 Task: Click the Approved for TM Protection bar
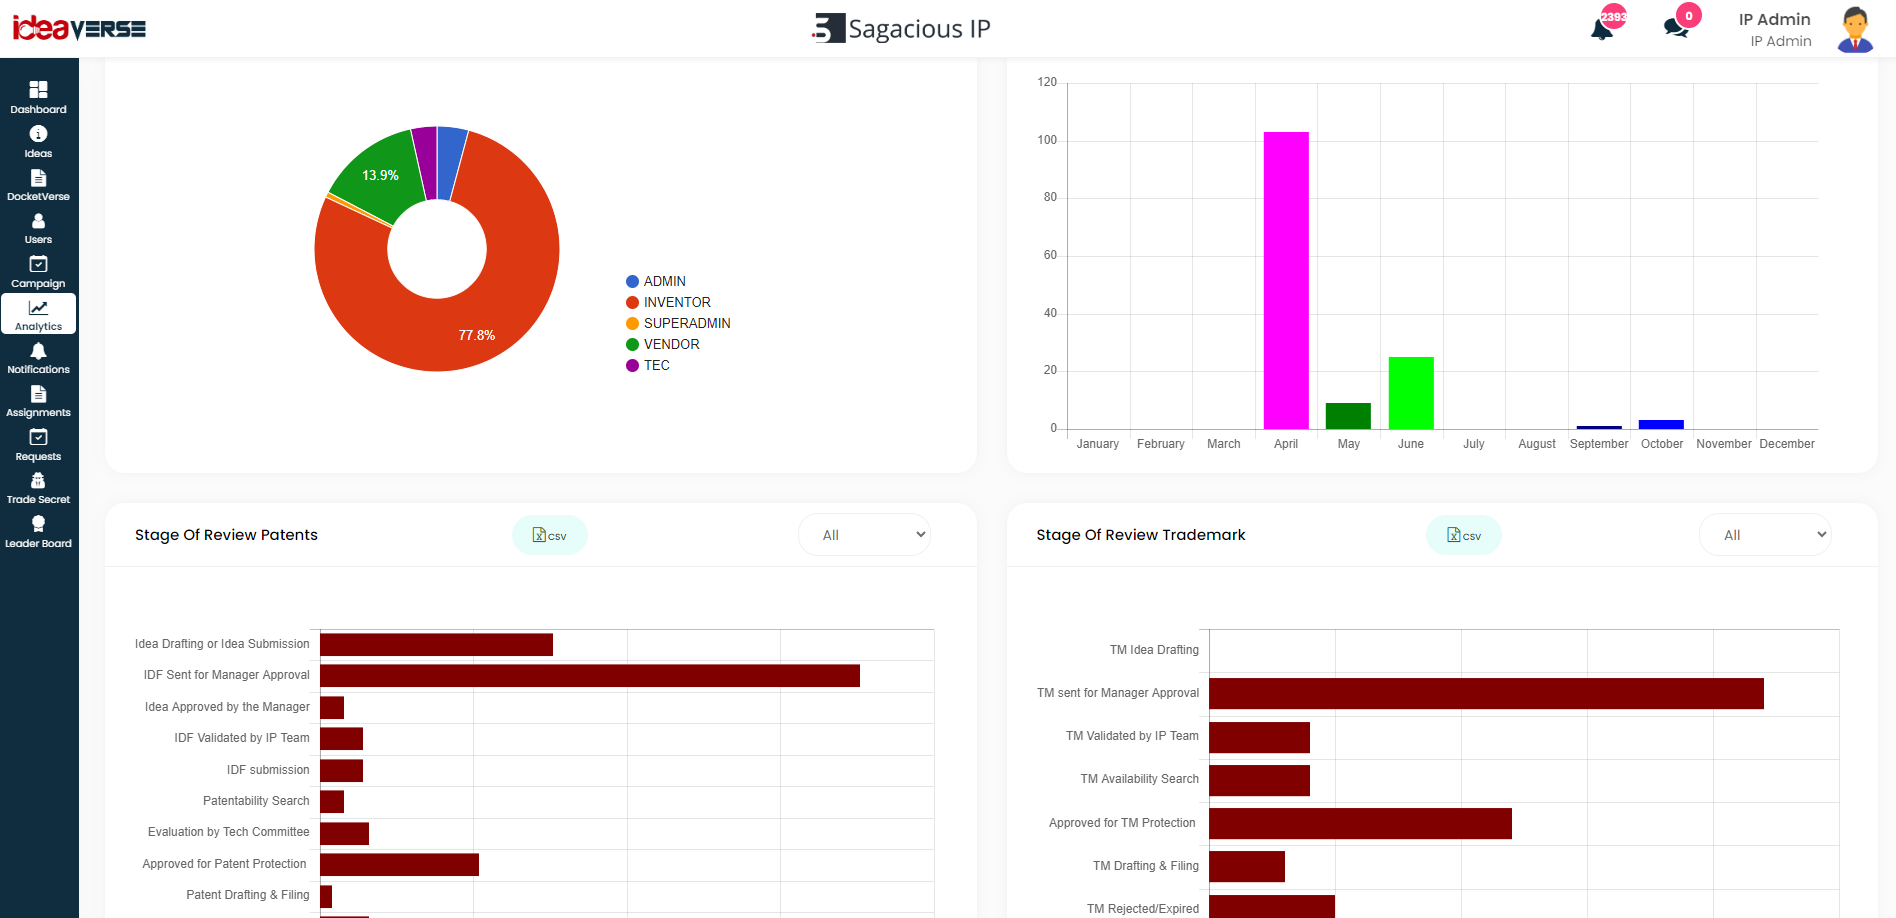[x=1360, y=824]
